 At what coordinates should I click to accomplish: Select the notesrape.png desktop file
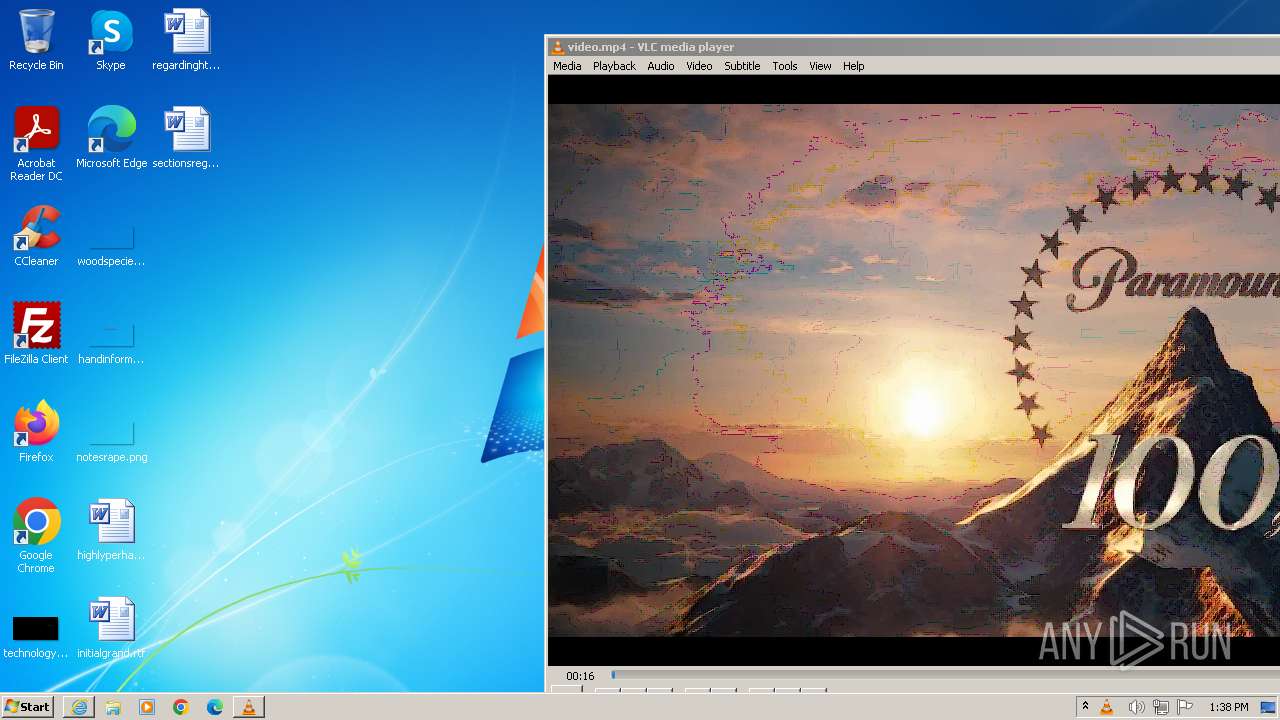click(111, 443)
